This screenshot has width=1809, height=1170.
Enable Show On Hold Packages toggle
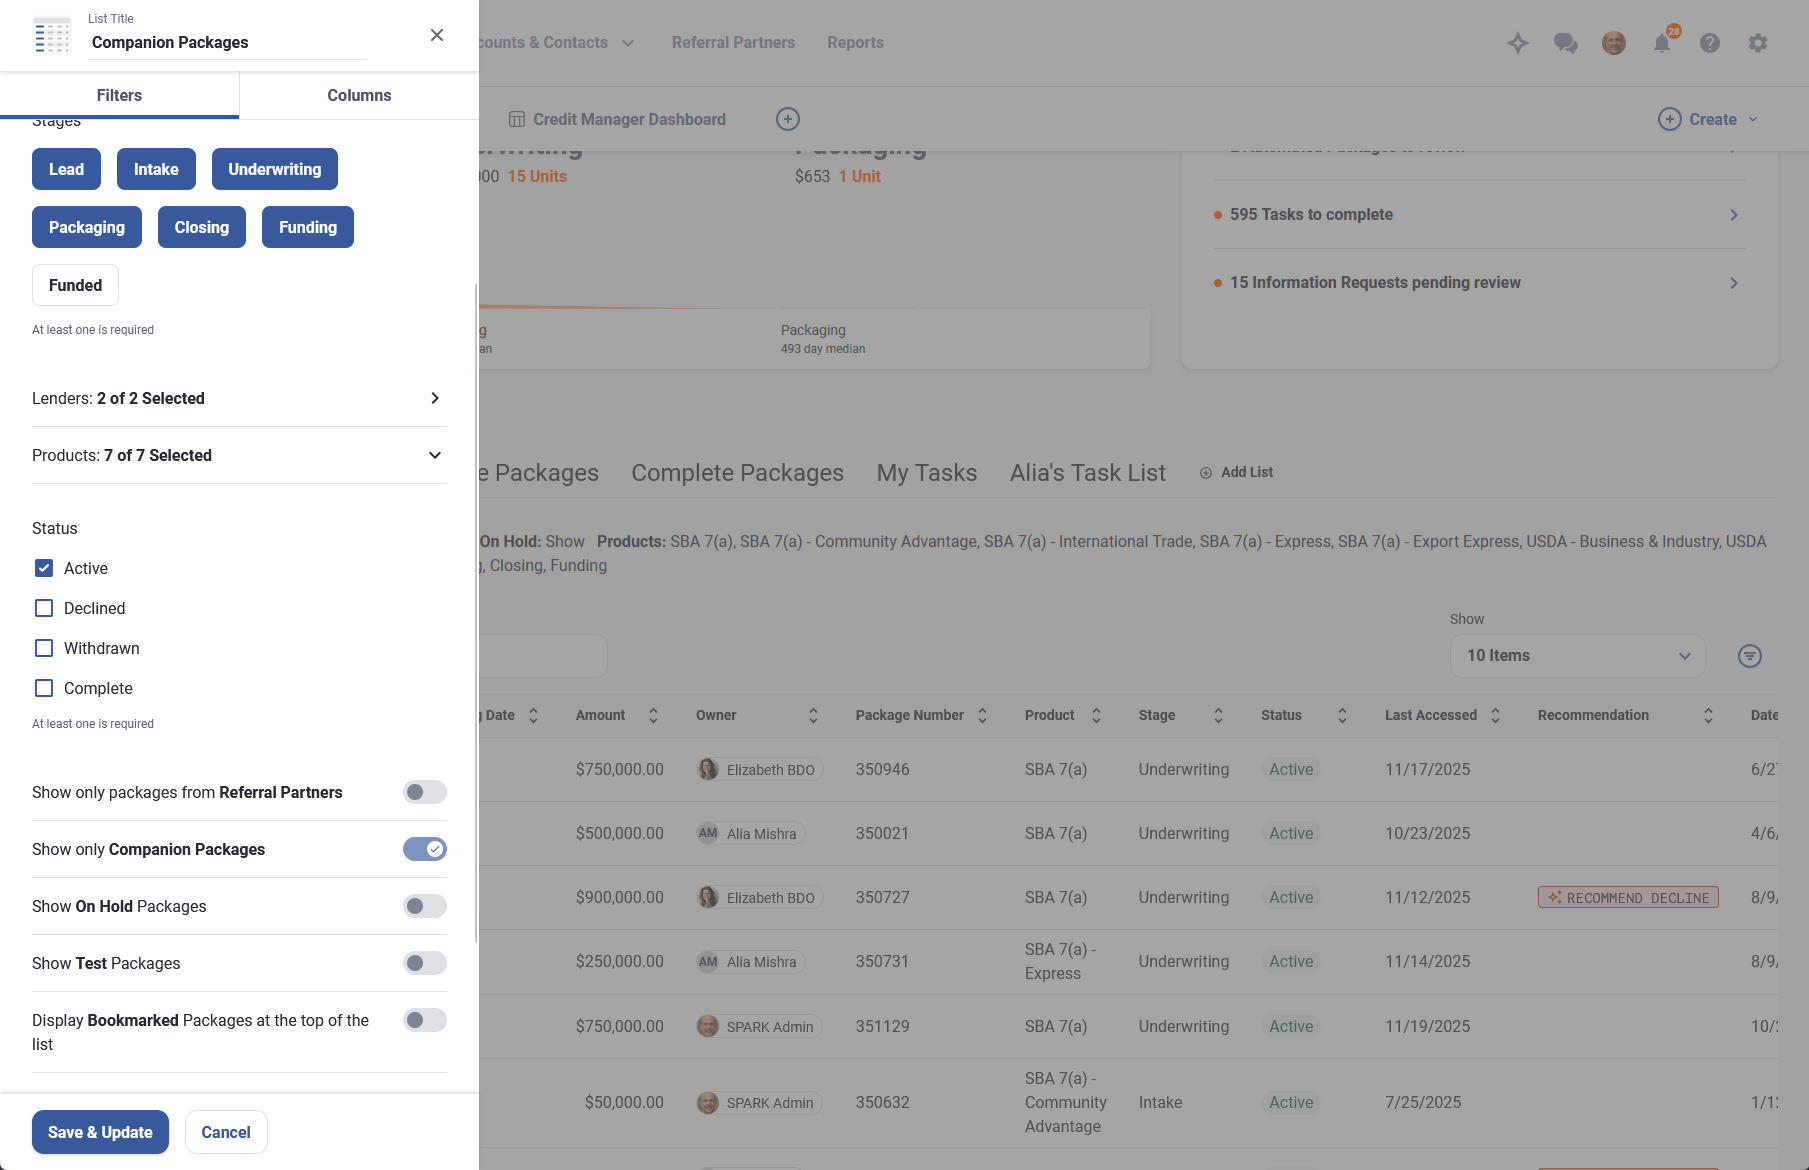coord(425,906)
